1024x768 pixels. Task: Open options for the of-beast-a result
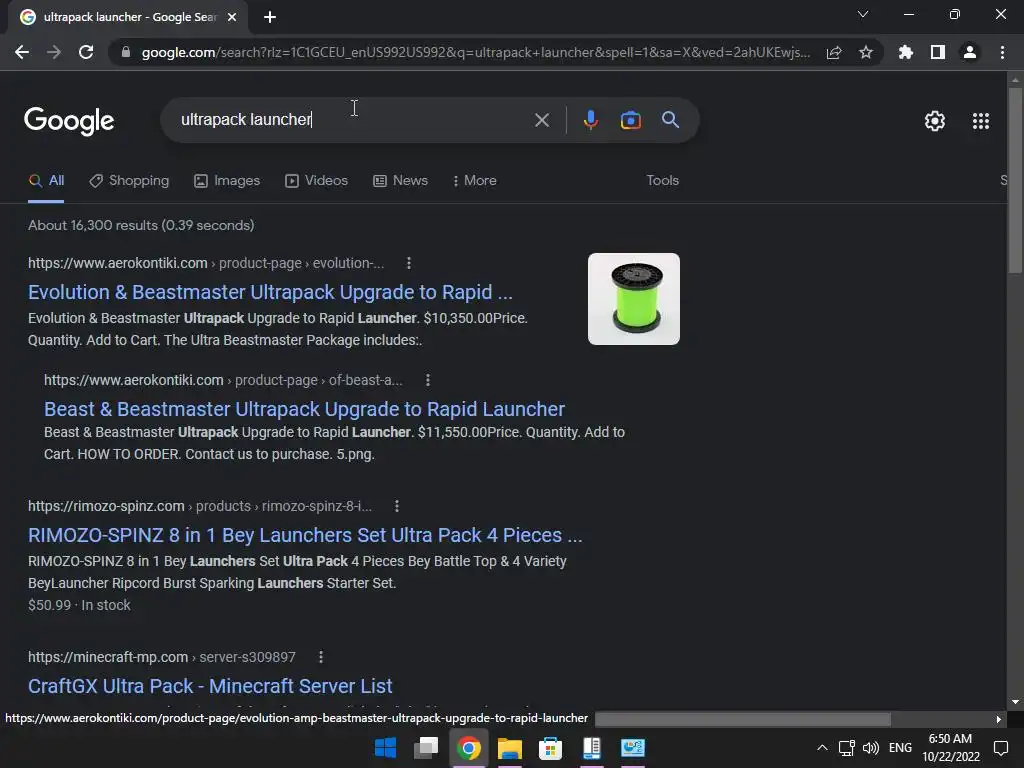point(428,380)
